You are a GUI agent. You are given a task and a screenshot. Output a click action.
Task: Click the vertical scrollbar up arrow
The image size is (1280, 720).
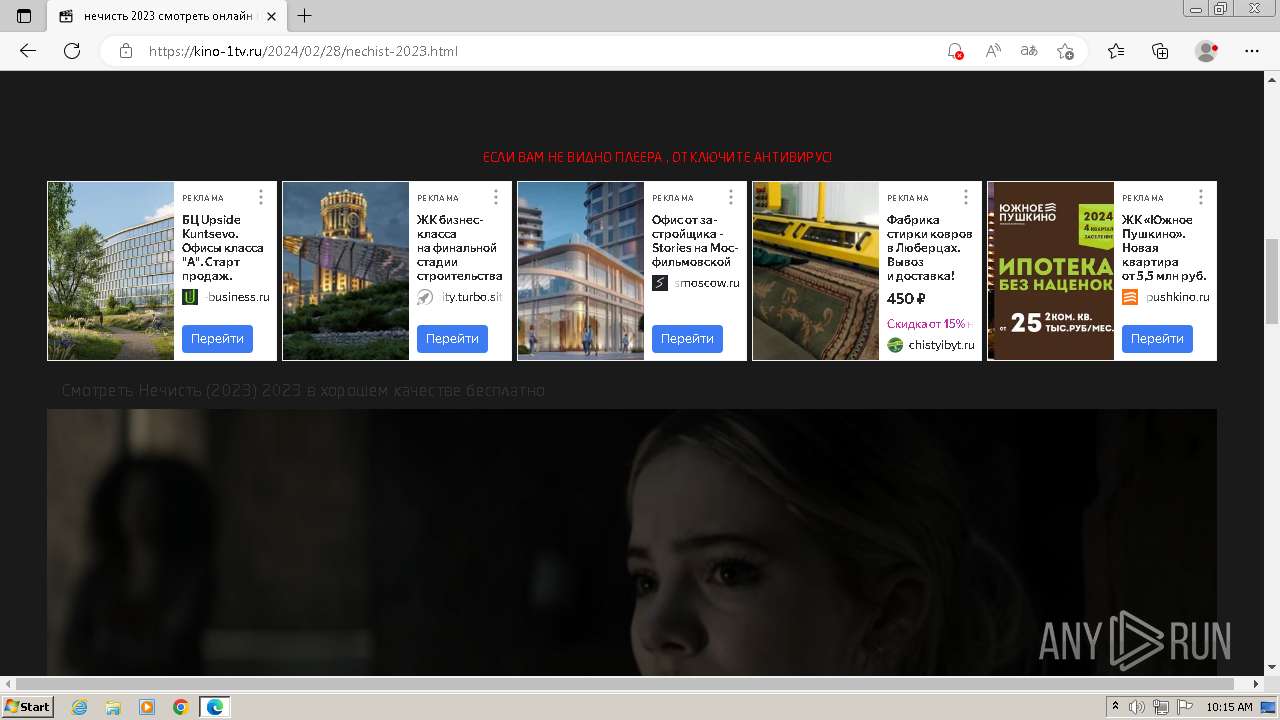click(x=1272, y=78)
